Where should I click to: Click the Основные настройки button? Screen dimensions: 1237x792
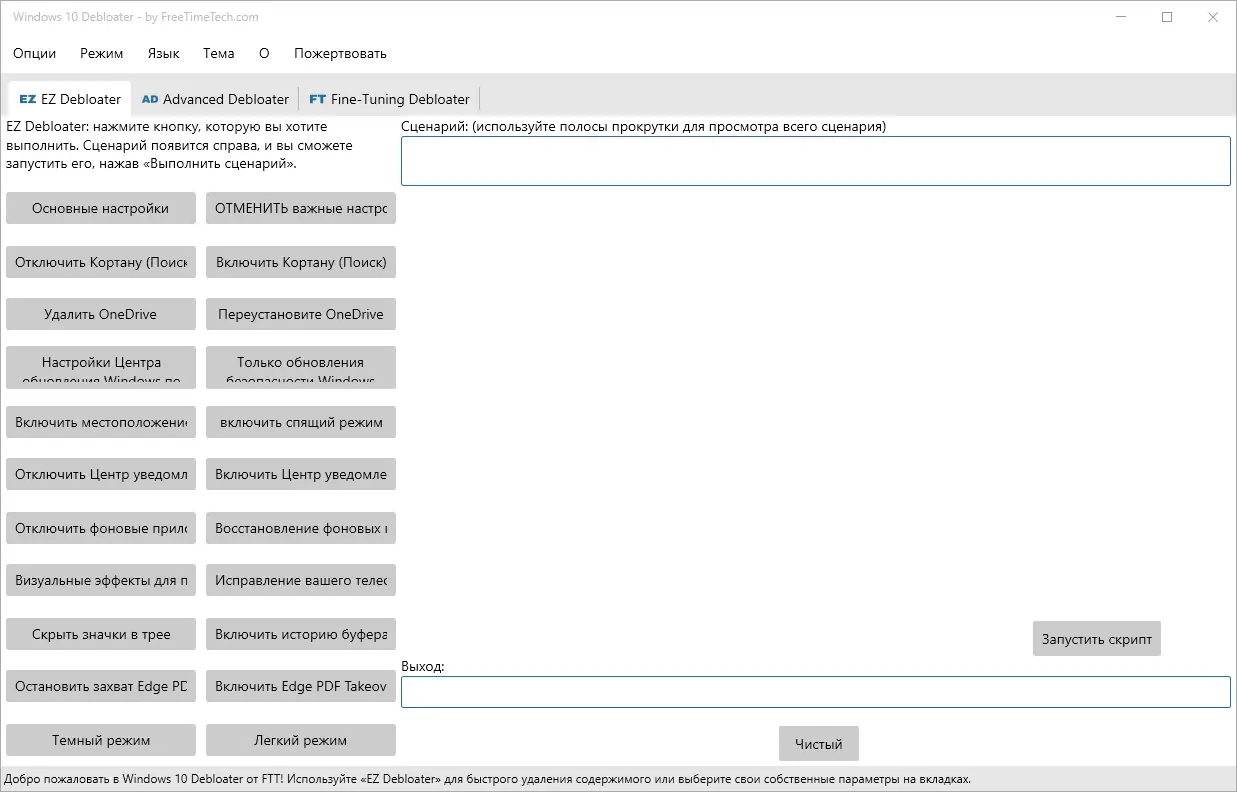(100, 208)
